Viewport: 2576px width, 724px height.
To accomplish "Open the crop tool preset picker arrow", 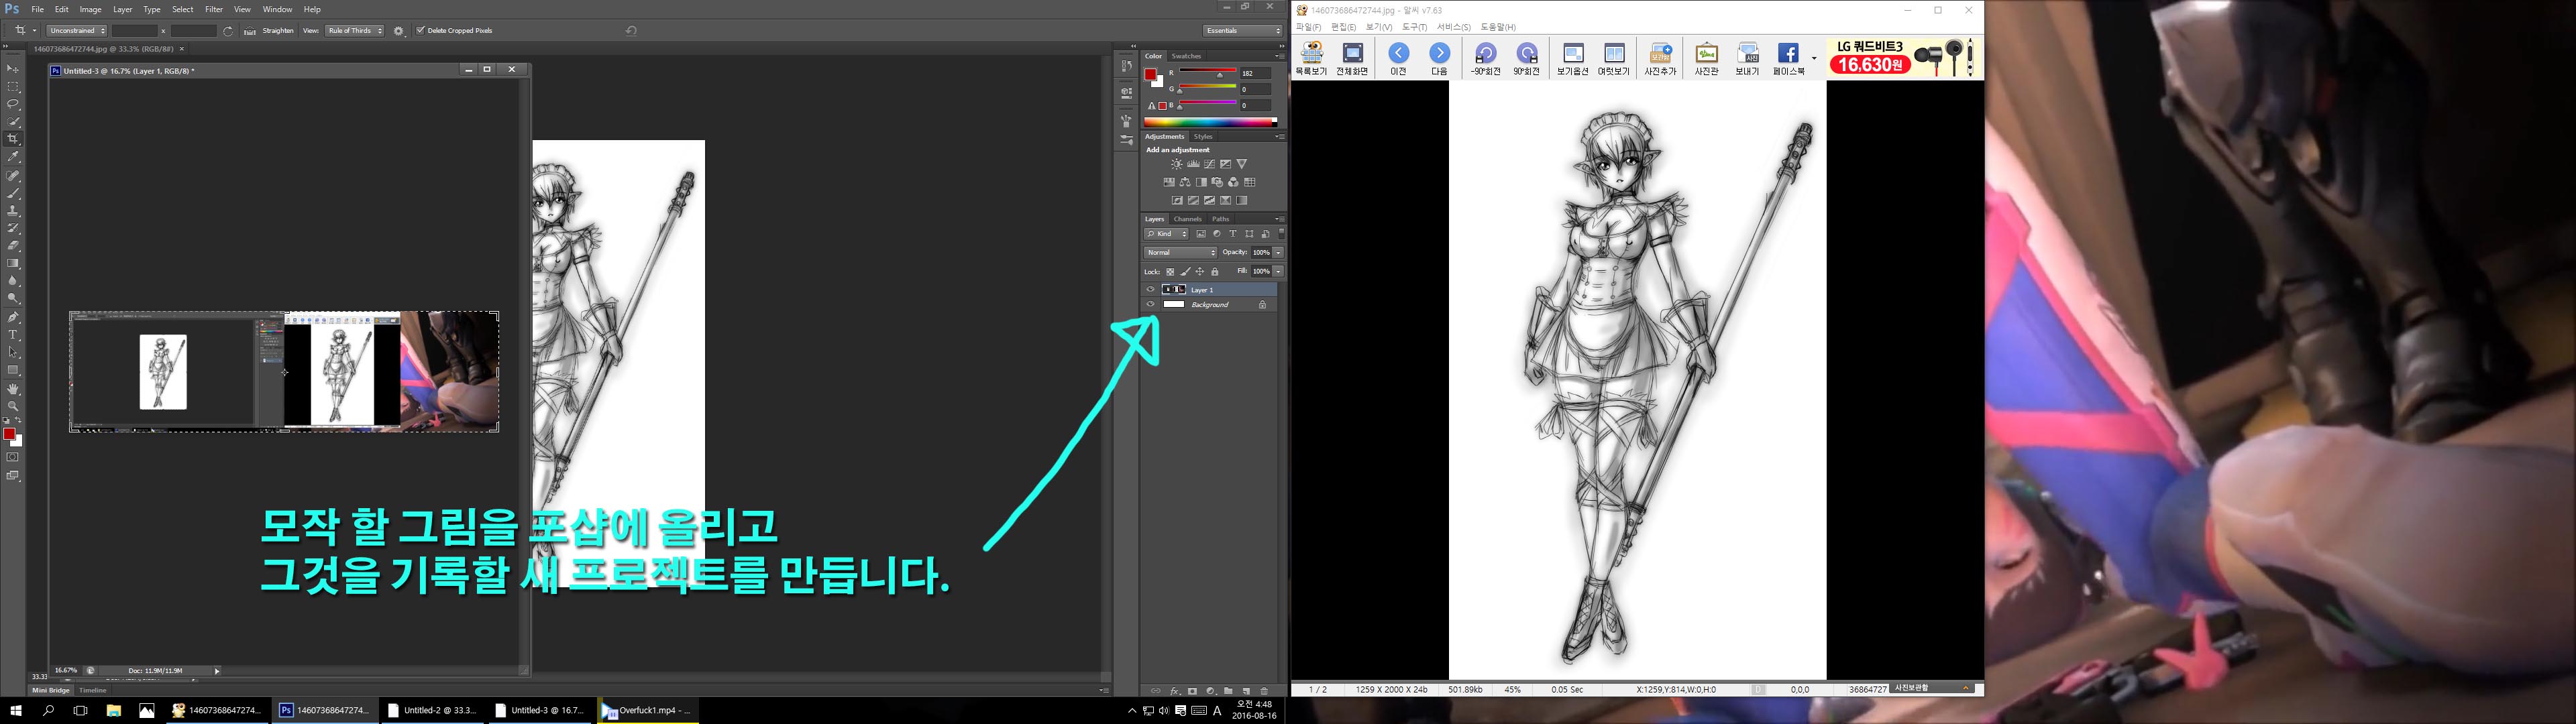I will pyautogui.click(x=34, y=31).
